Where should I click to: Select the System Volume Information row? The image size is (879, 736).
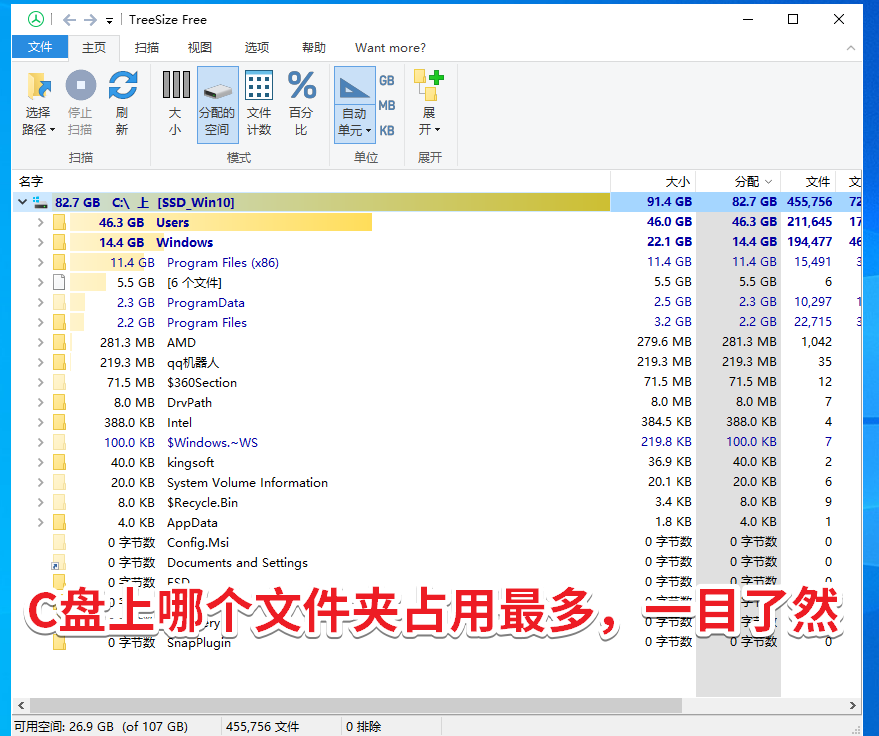click(437, 483)
